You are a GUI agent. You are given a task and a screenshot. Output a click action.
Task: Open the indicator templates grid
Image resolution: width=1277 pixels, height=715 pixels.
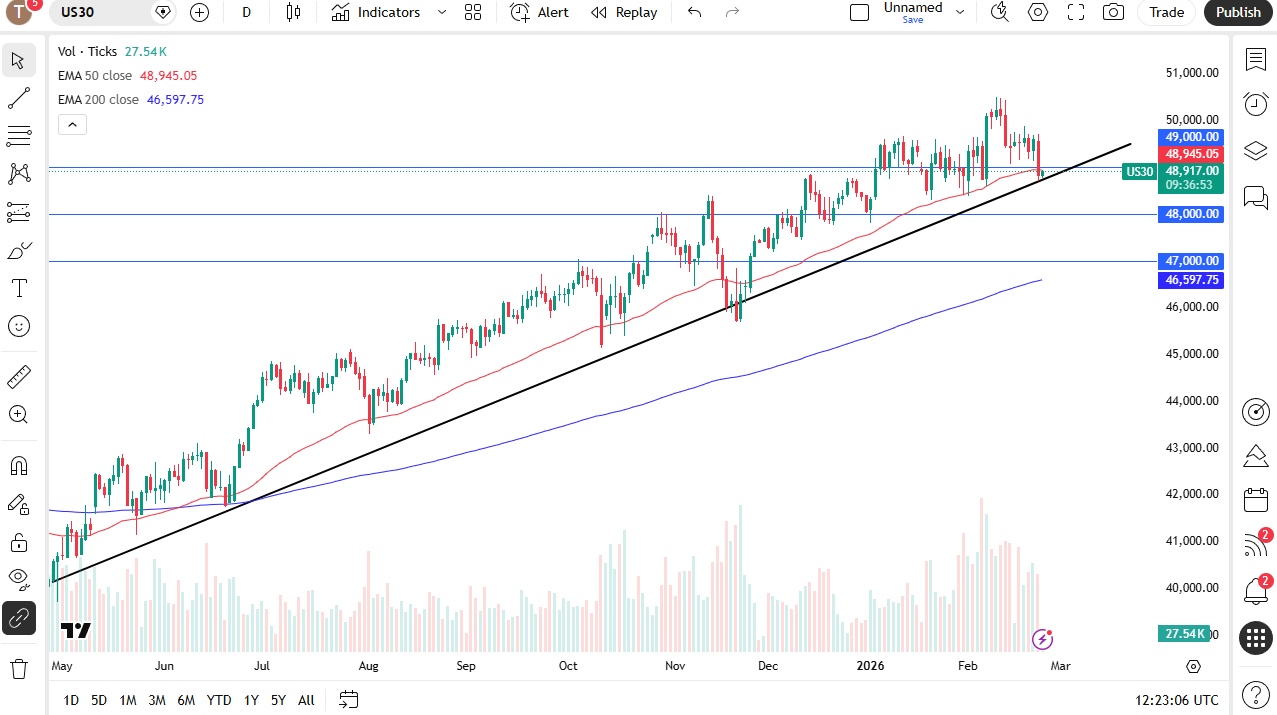[473, 12]
